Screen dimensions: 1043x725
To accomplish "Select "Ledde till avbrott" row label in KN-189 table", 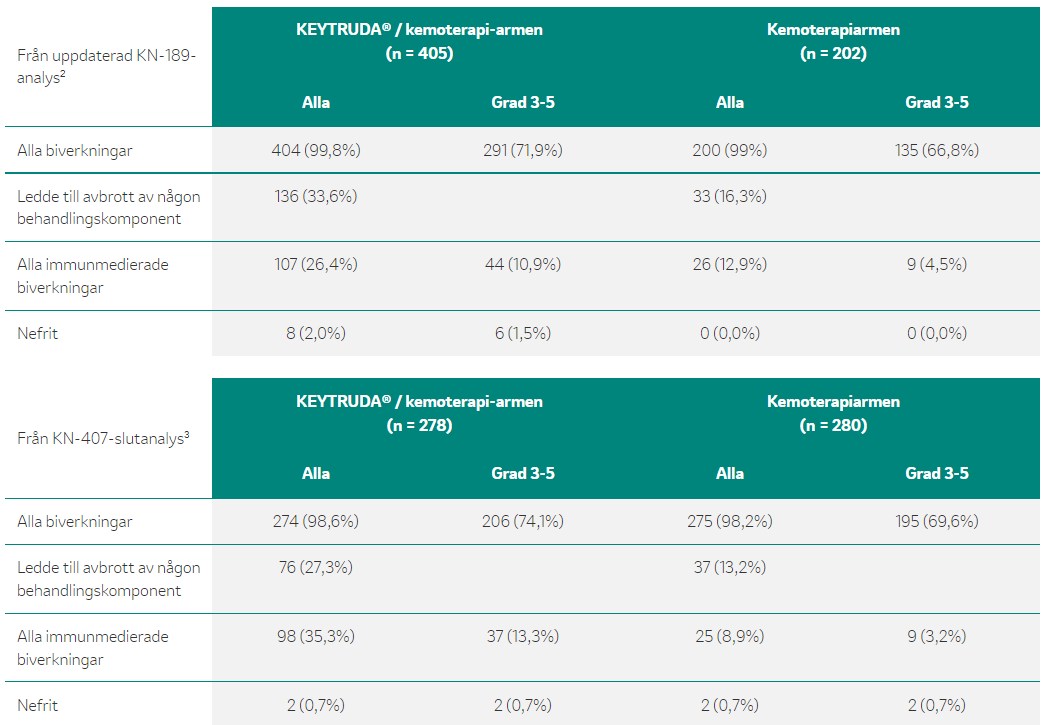I will click(x=108, y=208).
